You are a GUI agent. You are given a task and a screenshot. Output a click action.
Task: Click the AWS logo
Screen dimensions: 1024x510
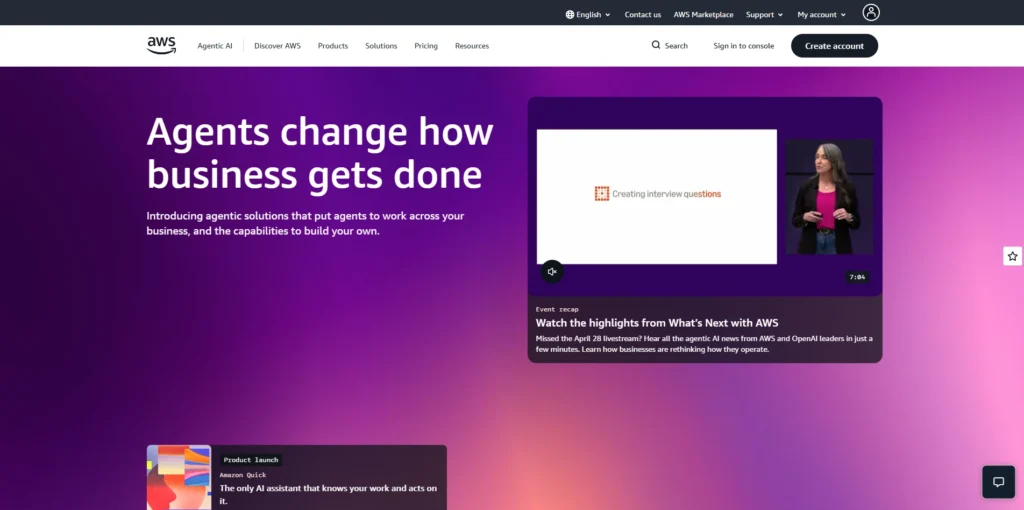coord(161,45)
